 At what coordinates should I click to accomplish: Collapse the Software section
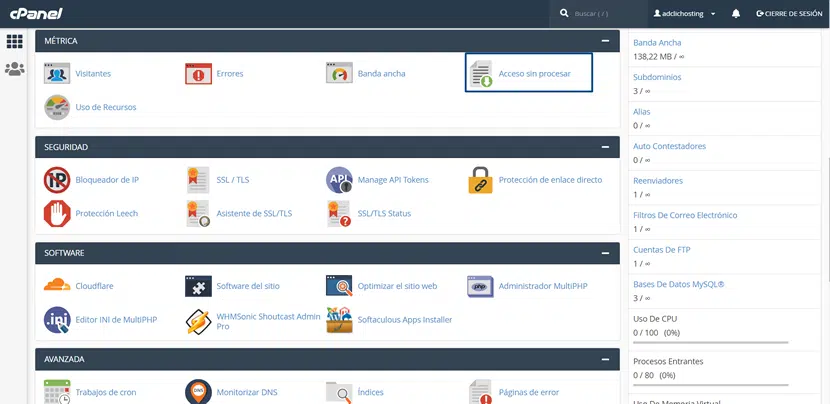pyautogui.click(x=605, y=253)
